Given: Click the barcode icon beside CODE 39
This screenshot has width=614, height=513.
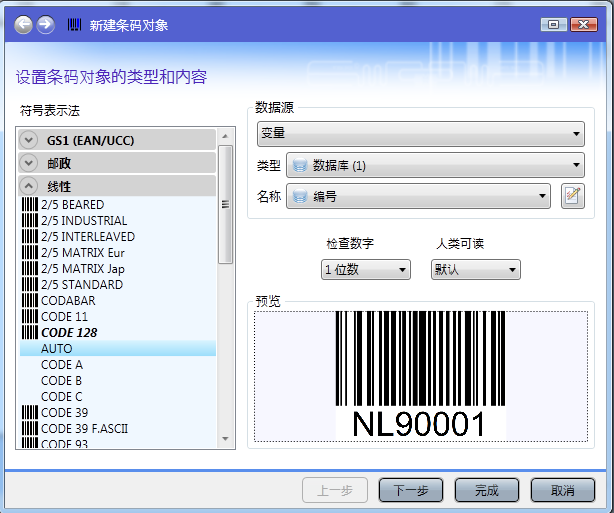Looking at the screenshot, I should 30,412.
